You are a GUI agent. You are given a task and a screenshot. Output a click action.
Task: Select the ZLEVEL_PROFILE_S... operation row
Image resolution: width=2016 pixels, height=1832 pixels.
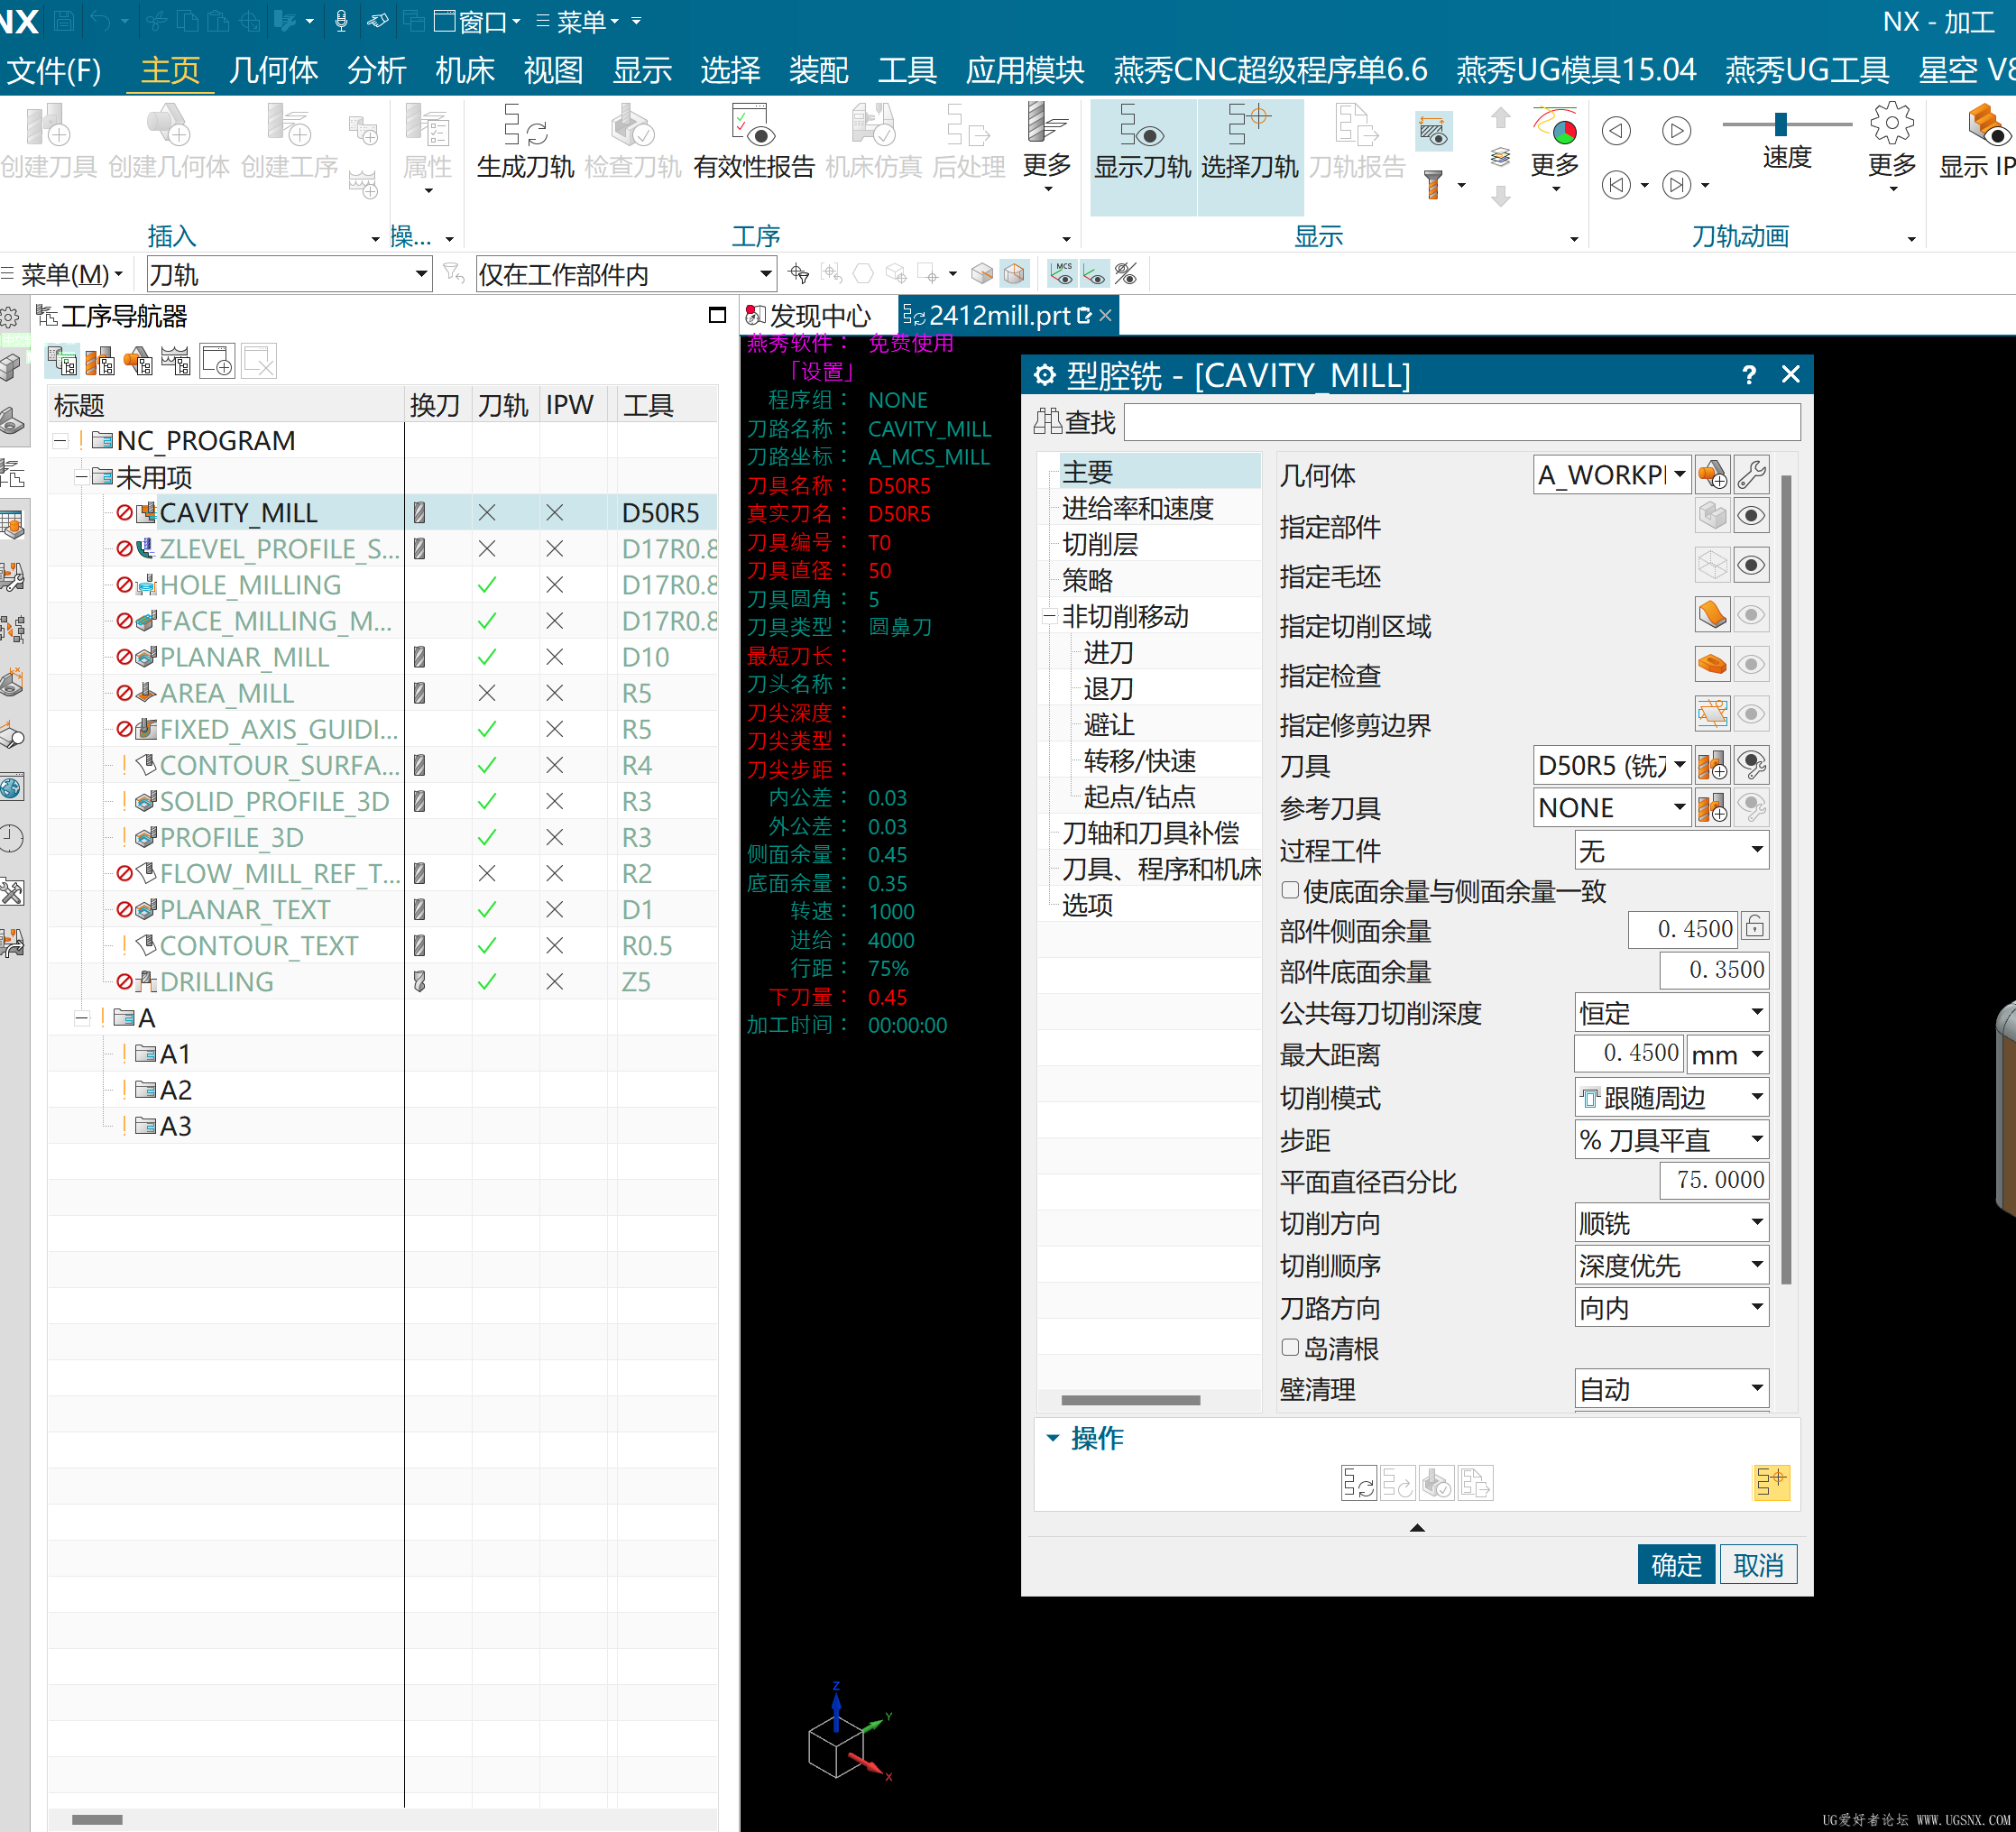(x=383, y=548)
